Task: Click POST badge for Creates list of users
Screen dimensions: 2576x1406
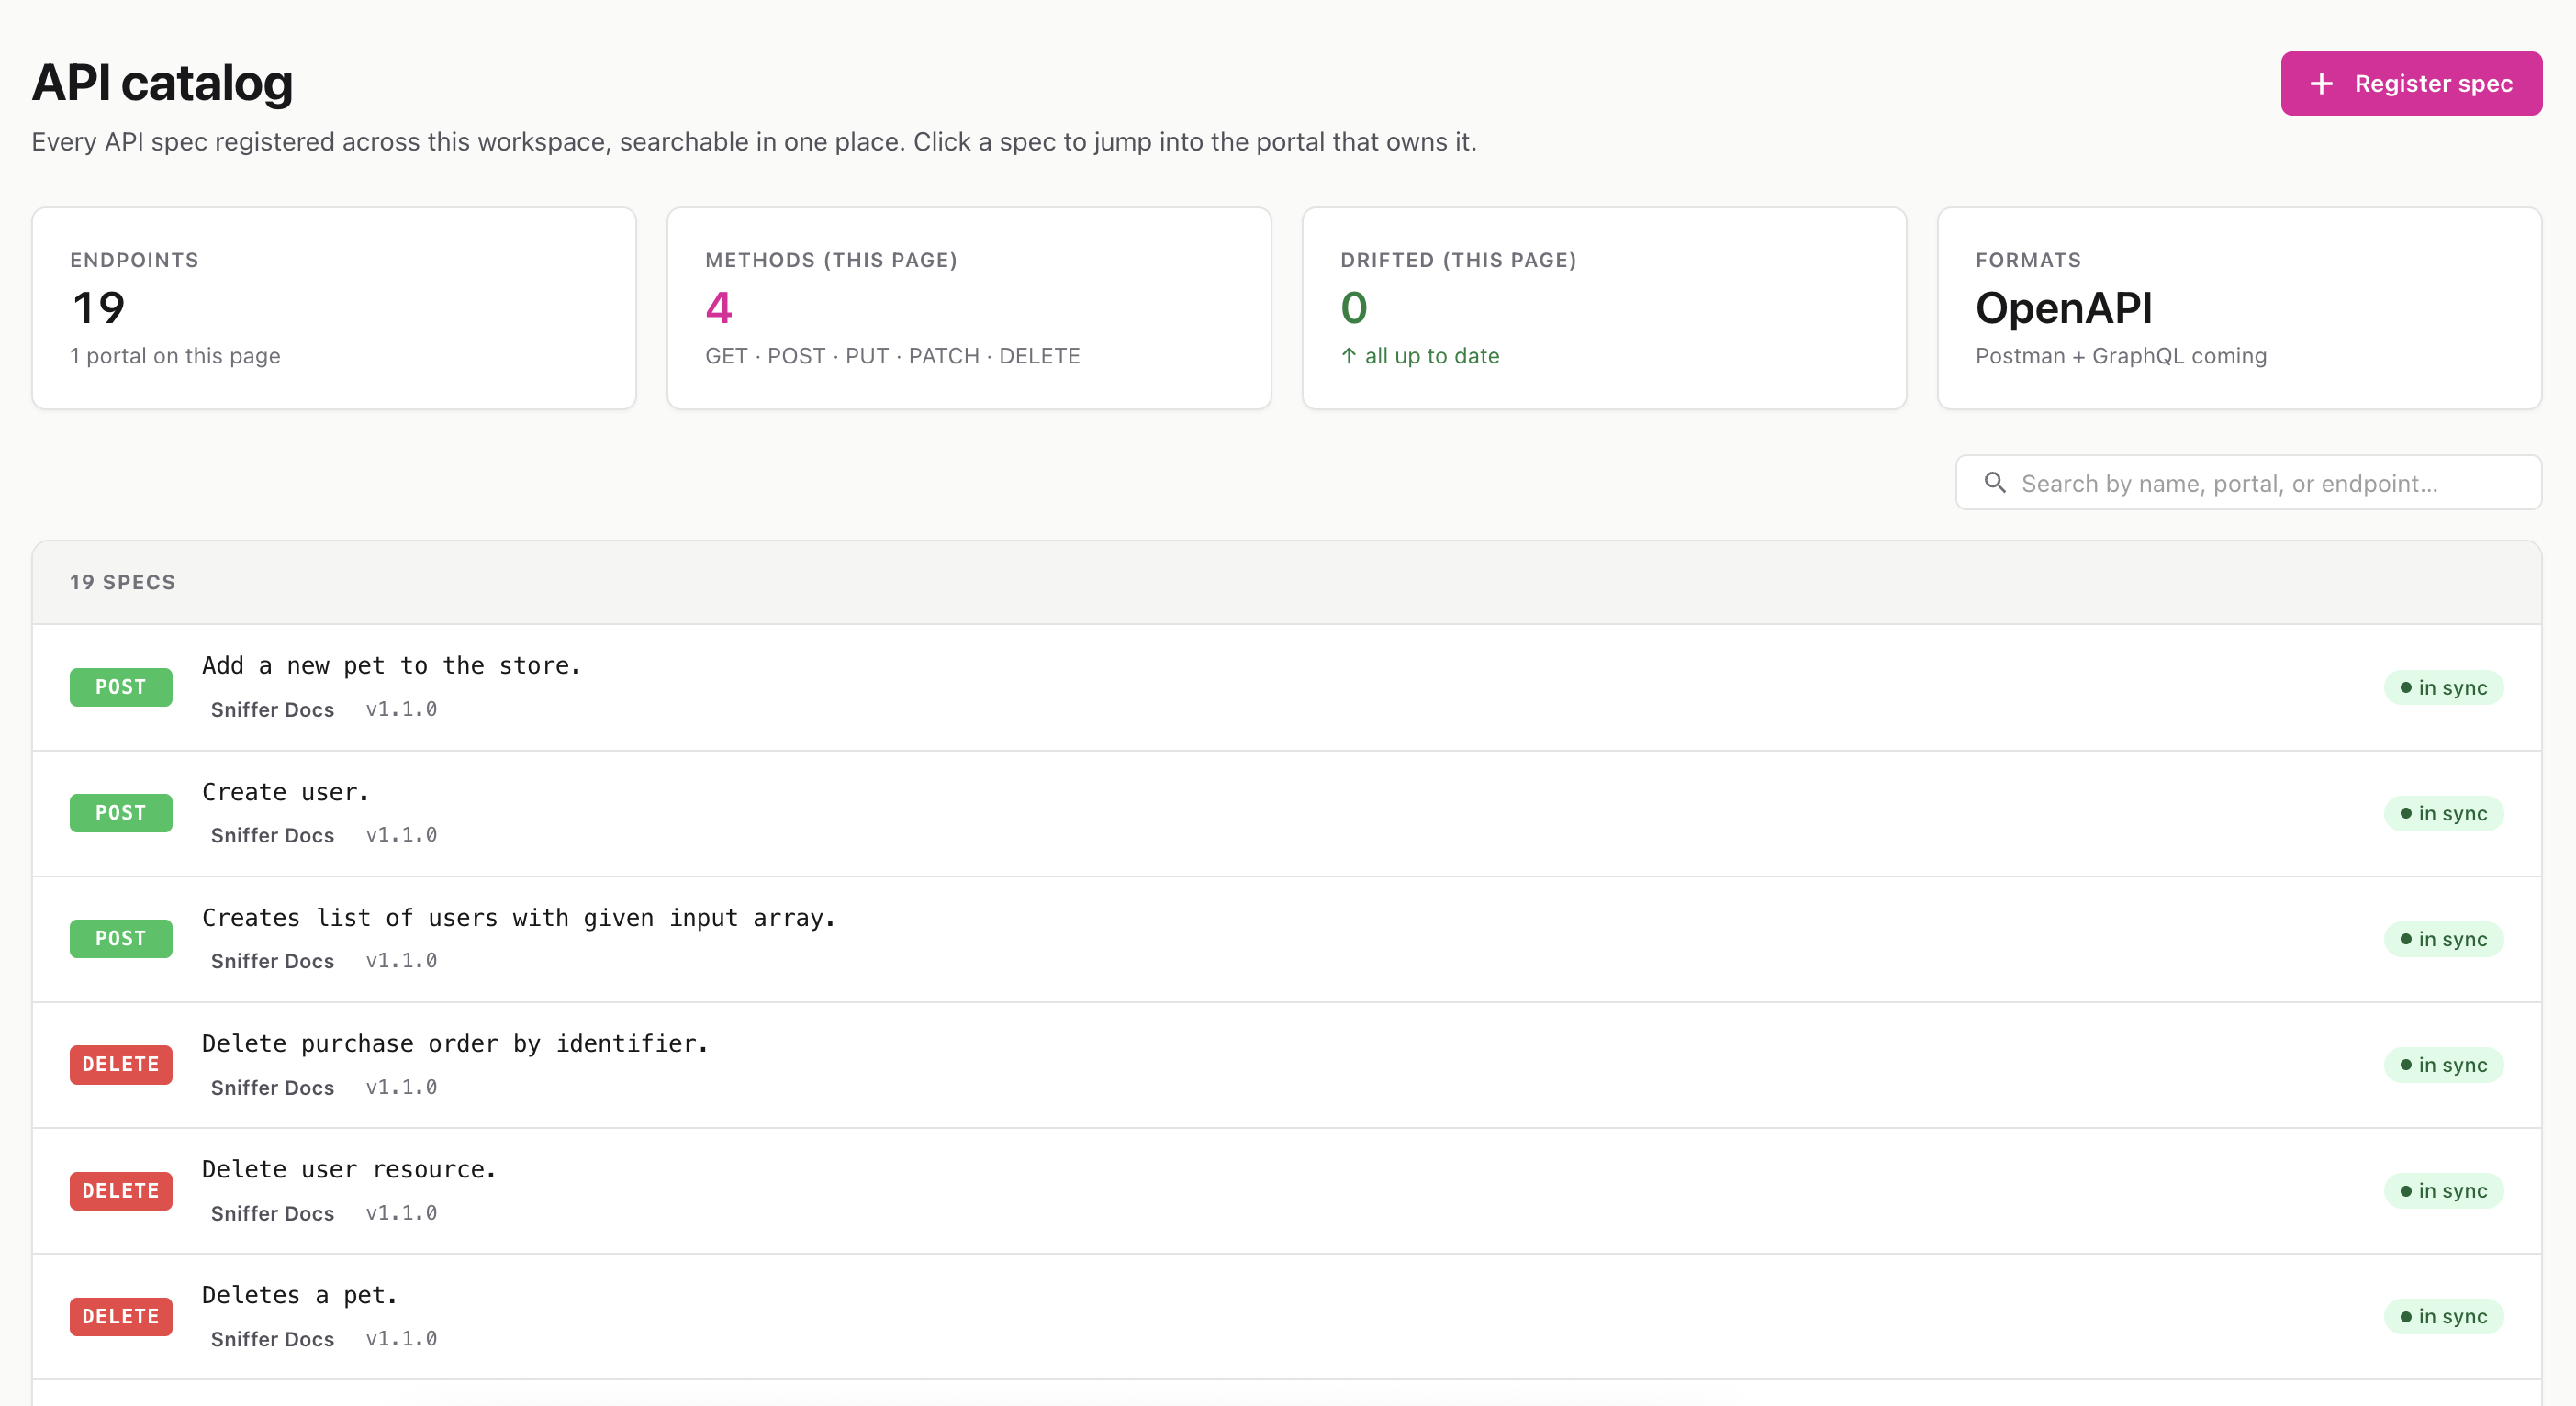Action: tap(121, 939)
